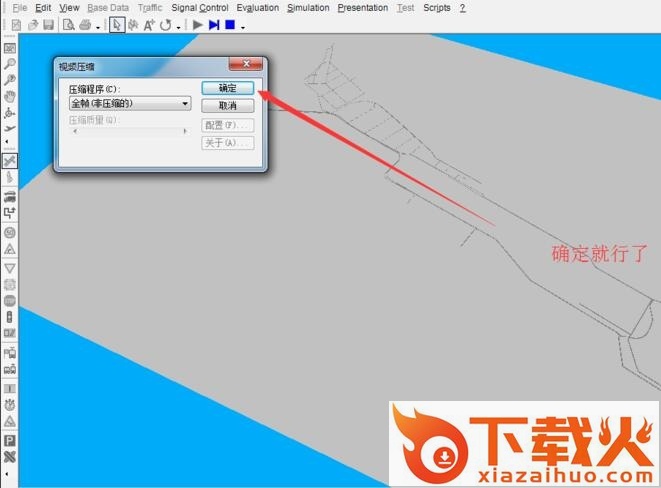Open the Presentation menu
This screenshot has width=661, height=488.
tap(363, 8)
